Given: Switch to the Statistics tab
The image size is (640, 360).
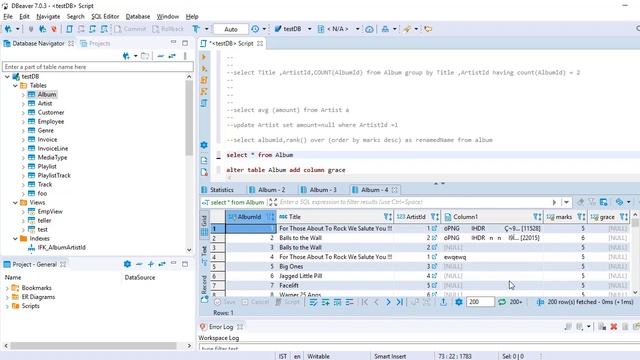Looking at the screenshot, I should point(218,190).
